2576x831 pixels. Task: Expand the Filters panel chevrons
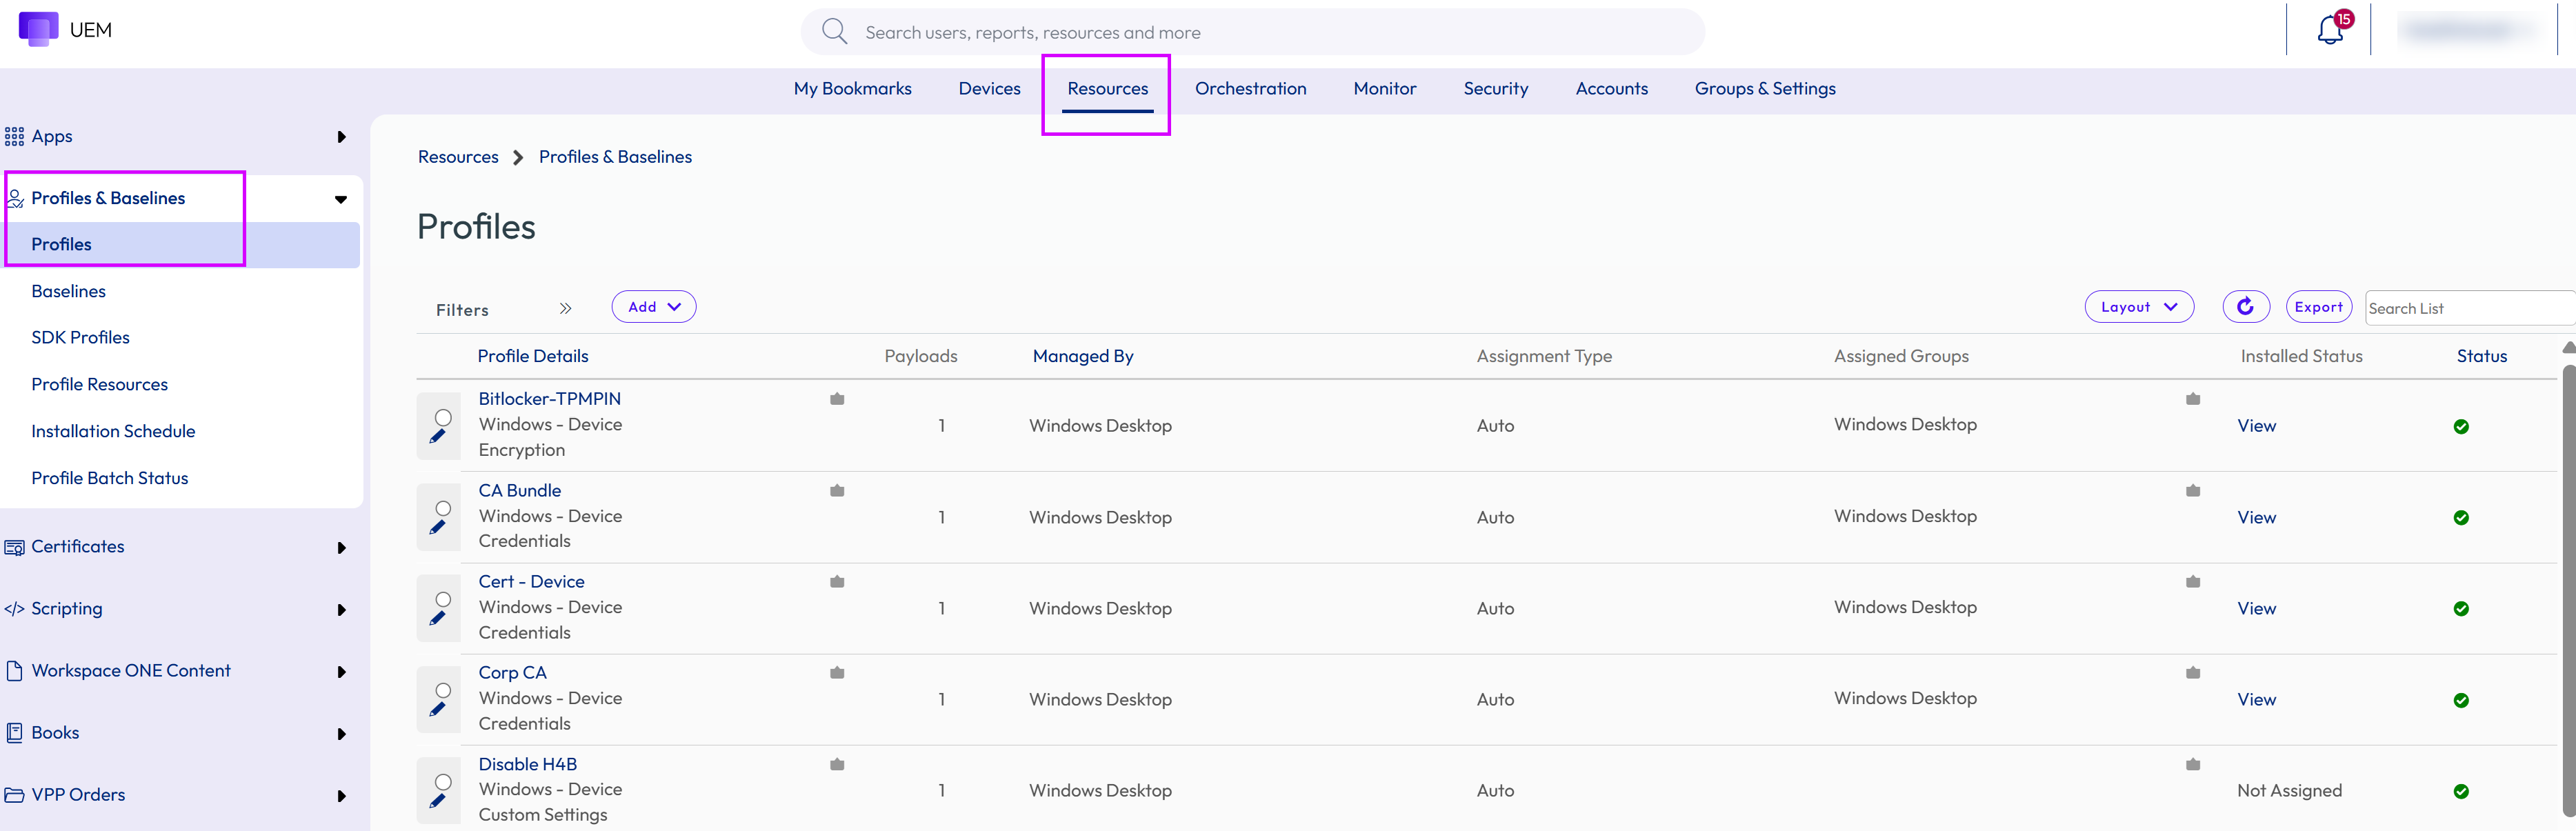565,308
